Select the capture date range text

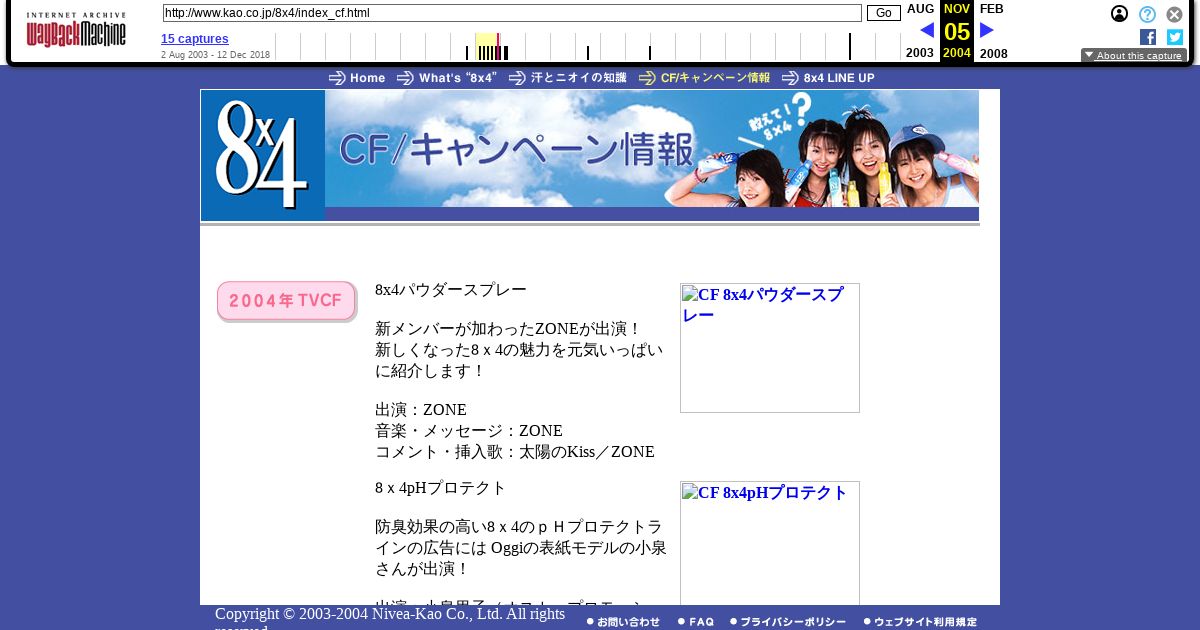(215, 55)
